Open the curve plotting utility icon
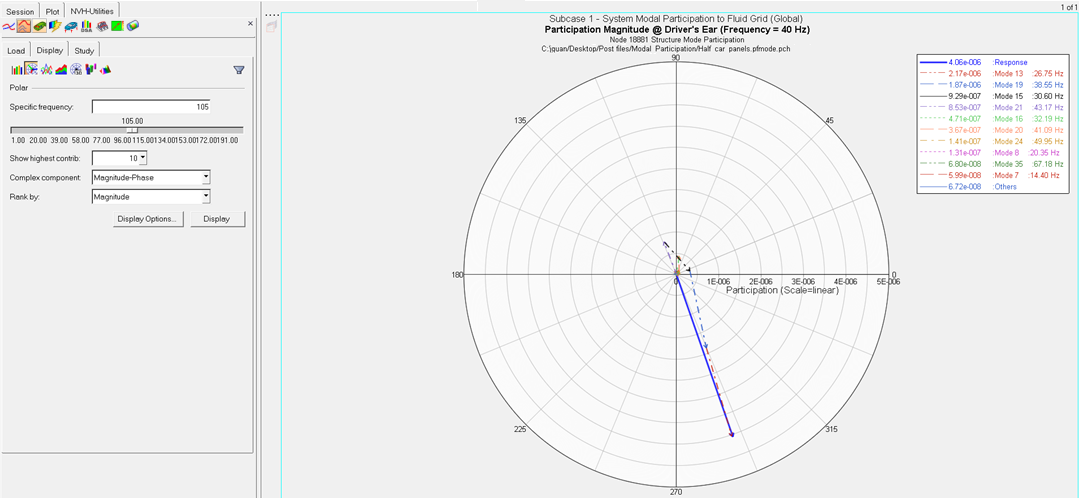This screenshot has width=1080, height=500. 9,26
